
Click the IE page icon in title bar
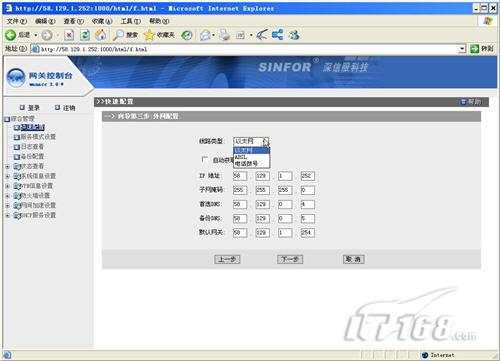[9, 8]
